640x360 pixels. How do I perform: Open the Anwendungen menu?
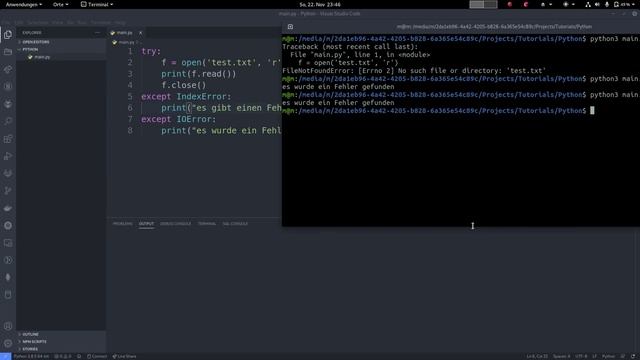tap(24, 4)
